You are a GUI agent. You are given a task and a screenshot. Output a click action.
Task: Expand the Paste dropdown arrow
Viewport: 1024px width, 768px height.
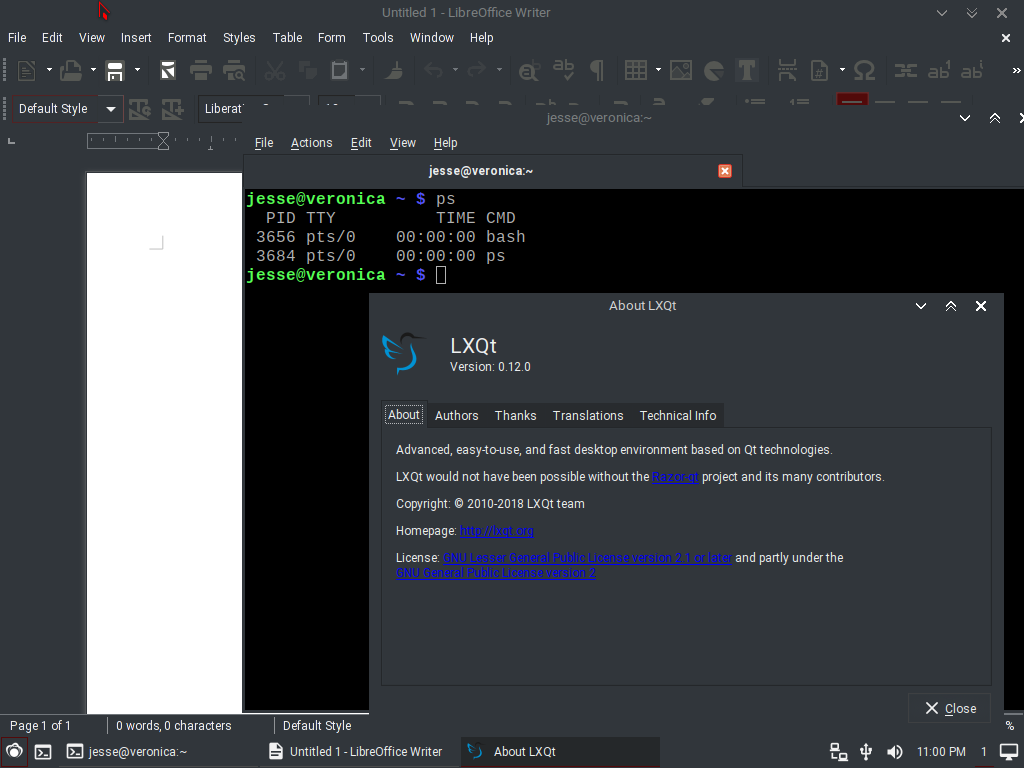[362, 70]
